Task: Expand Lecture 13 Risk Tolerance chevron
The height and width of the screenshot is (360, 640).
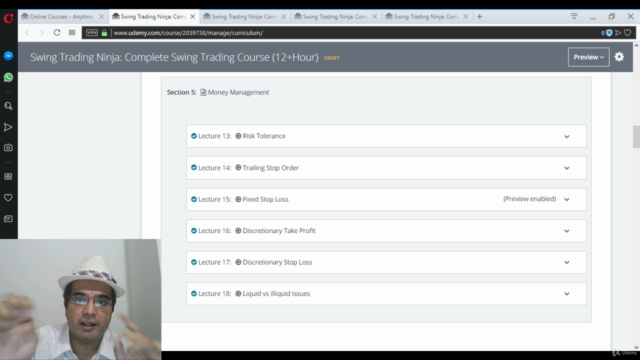Action: (x=567, y=137)
